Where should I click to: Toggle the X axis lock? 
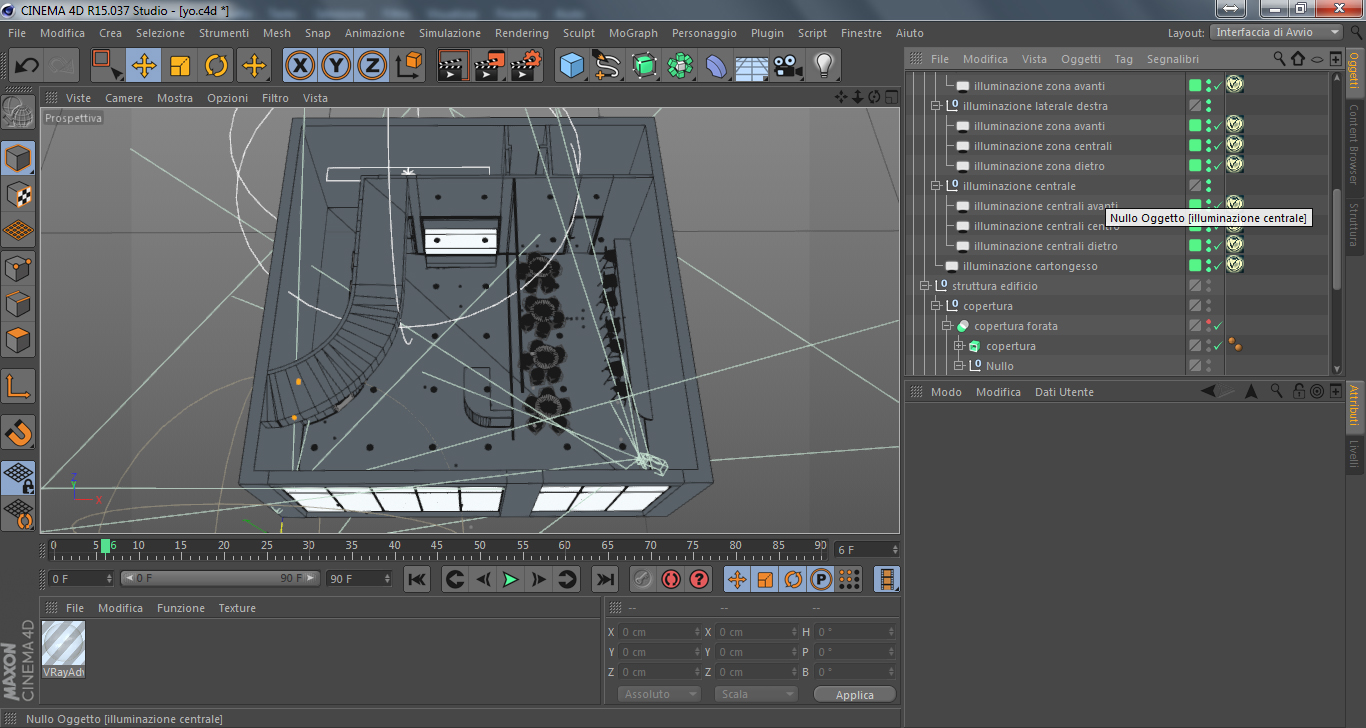pyautogui.click(x=300, y=66)
